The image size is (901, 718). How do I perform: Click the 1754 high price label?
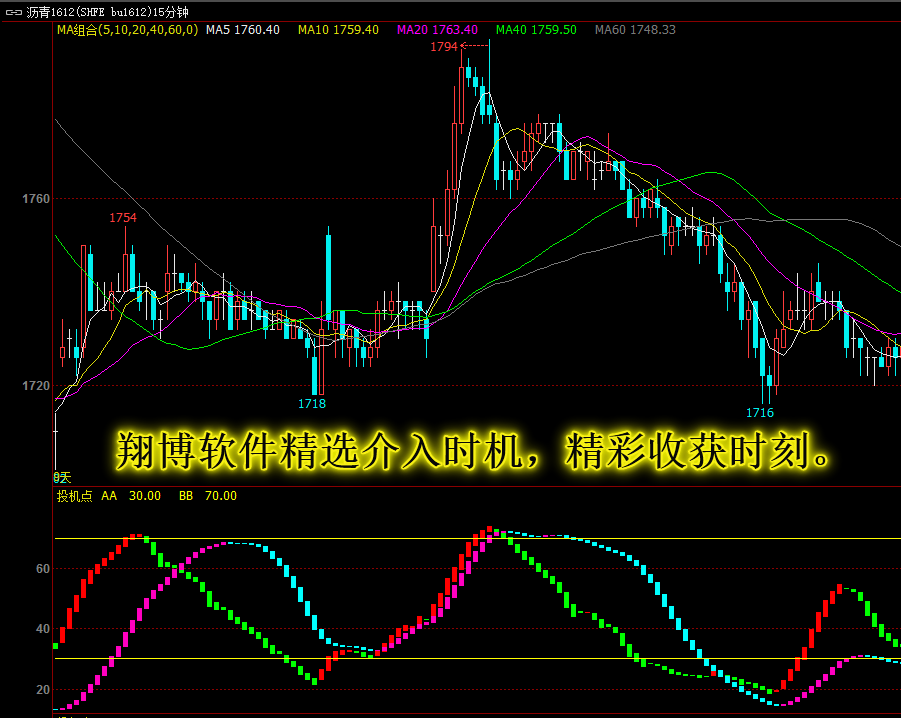[x=123, y=218]
